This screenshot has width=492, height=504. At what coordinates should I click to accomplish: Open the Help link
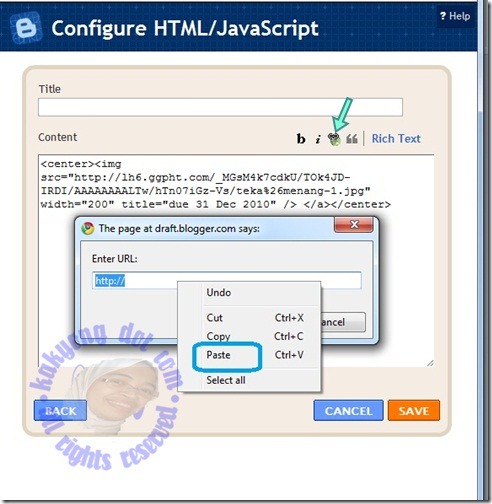coord(455,16)
